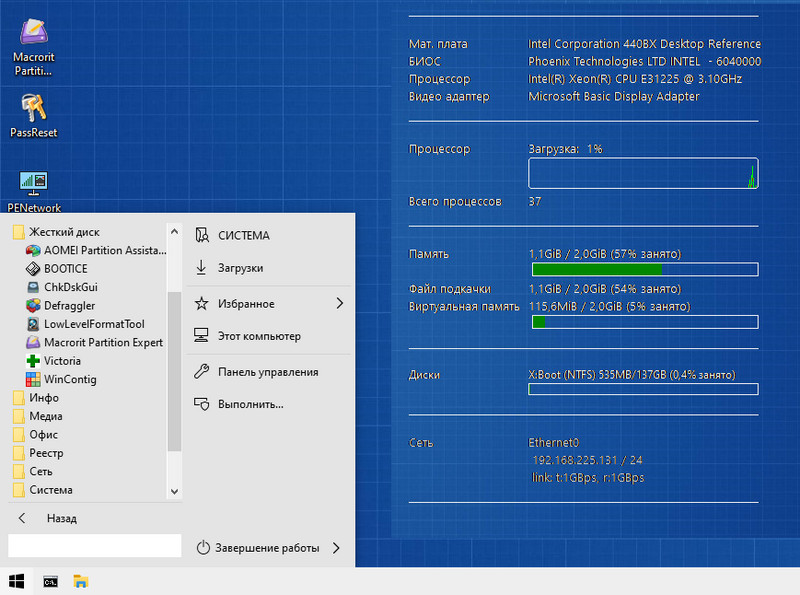Open shutdown options arrow
This screenshot has width=800, height=595.
pos(336,548)
